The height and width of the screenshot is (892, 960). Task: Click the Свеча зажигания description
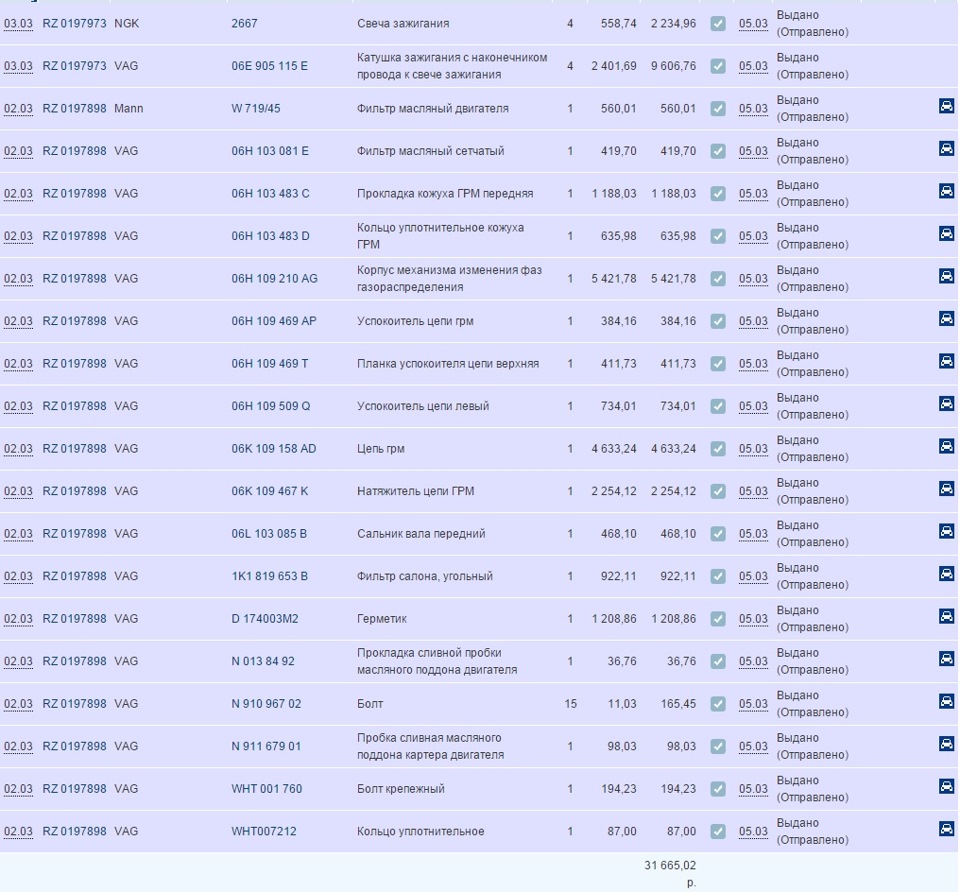click(403, 24)
